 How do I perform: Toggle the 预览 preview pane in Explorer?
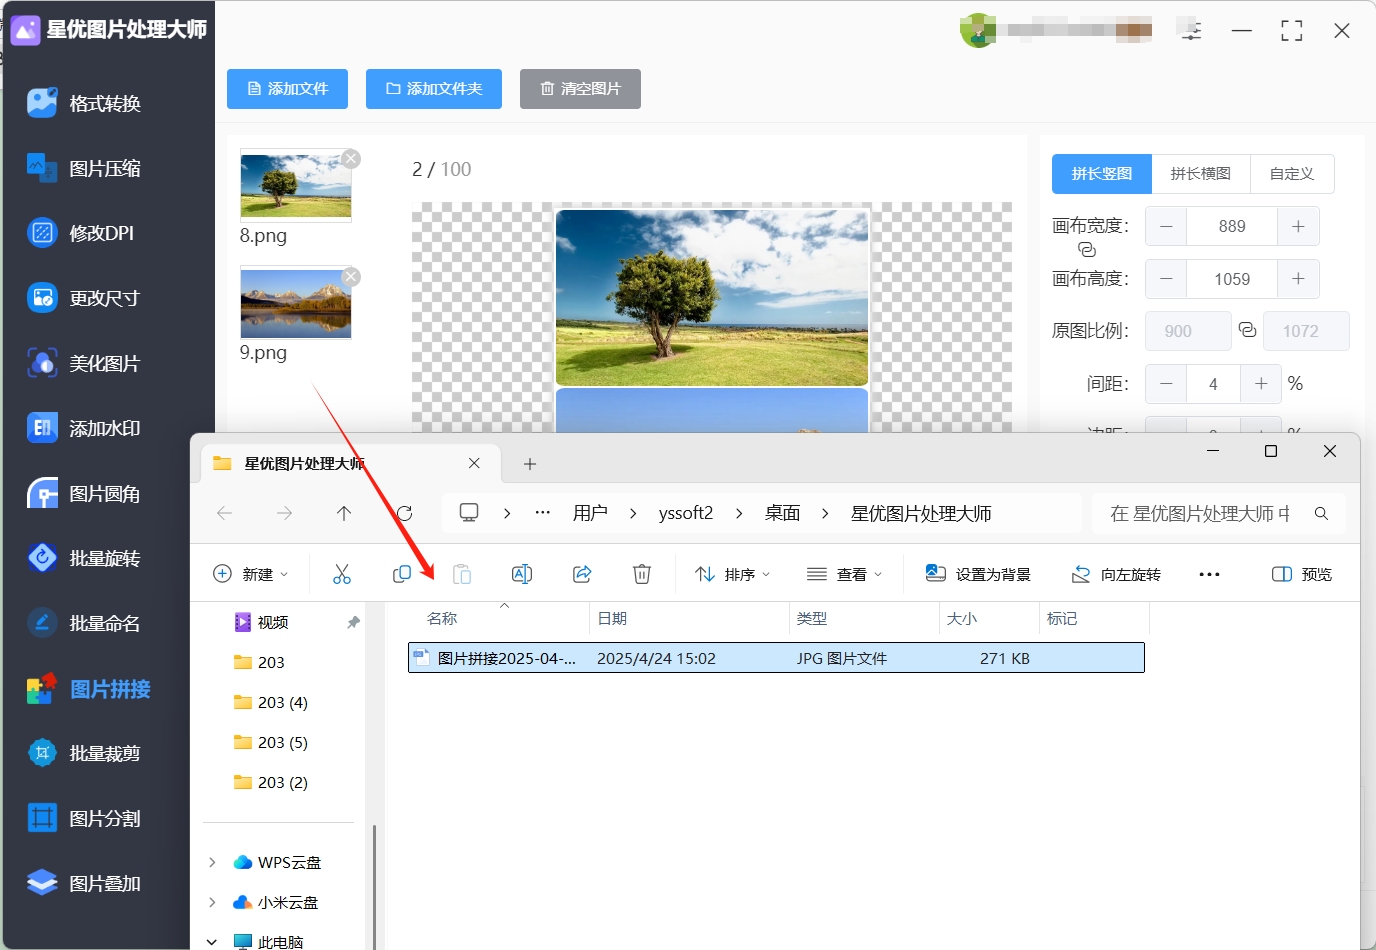pos(1302,574)
